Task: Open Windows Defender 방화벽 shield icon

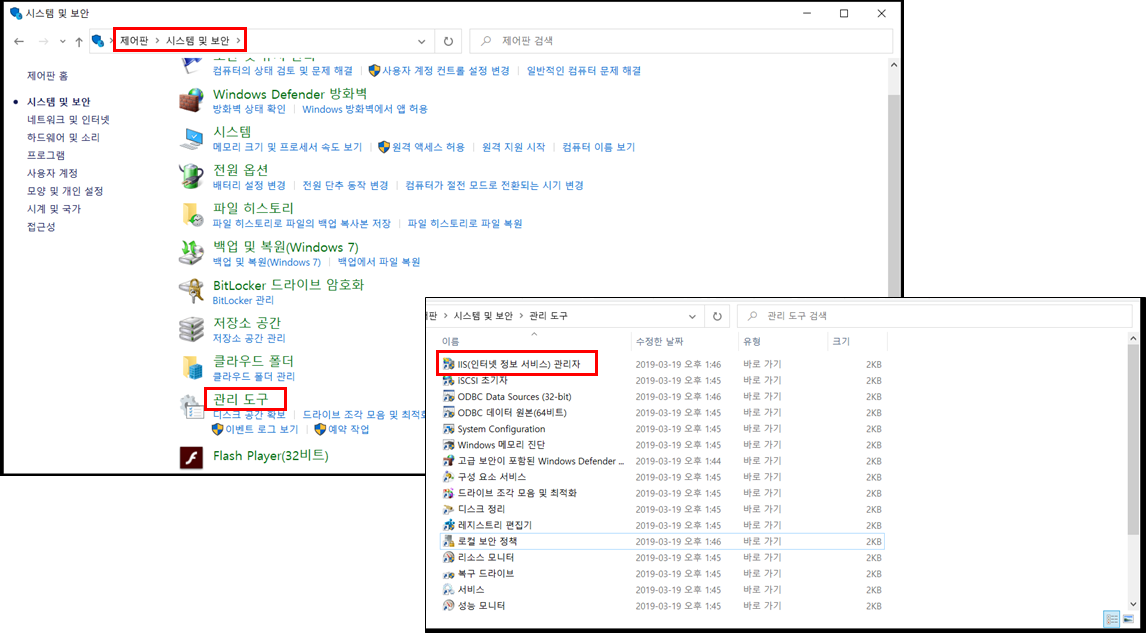Action: [191, 100]
